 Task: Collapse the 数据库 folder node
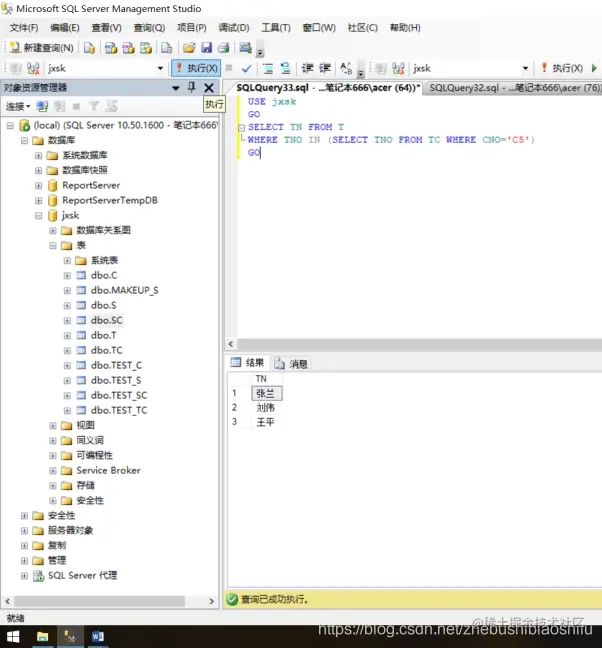24,141
